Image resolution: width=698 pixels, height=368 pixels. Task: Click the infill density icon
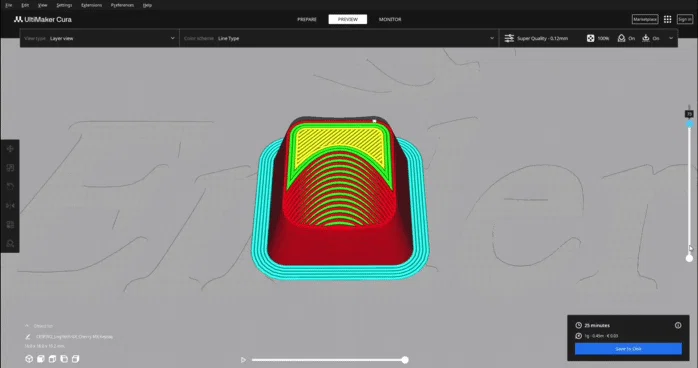590,38
